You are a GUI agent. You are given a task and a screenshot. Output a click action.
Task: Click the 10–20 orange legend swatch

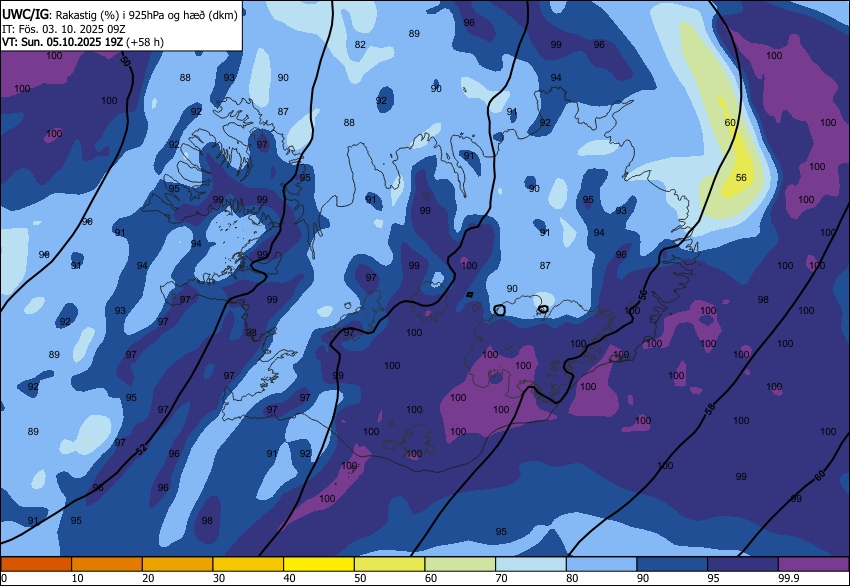click(x=107, y=564)
